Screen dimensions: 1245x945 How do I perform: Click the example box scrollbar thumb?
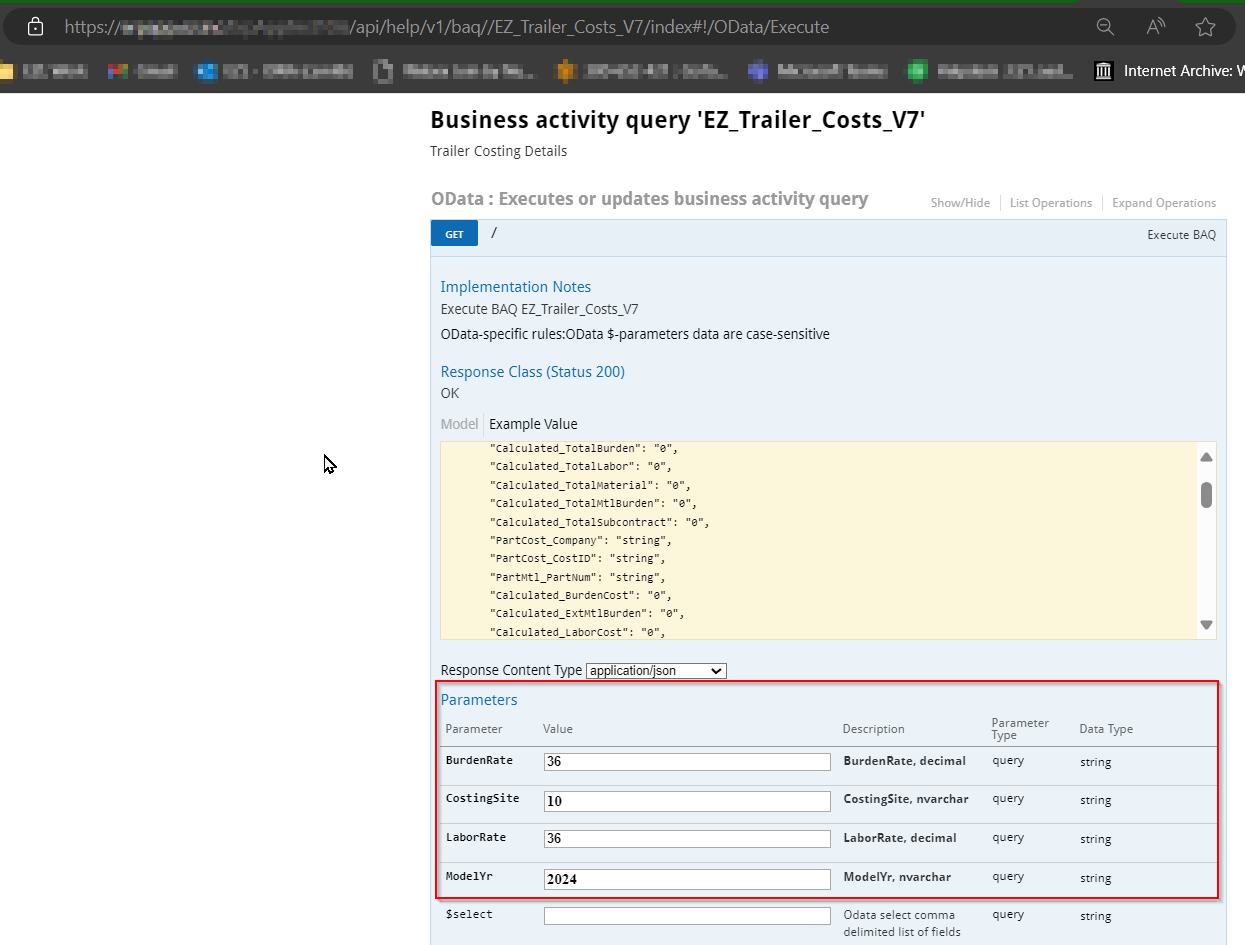point(1207,495)
